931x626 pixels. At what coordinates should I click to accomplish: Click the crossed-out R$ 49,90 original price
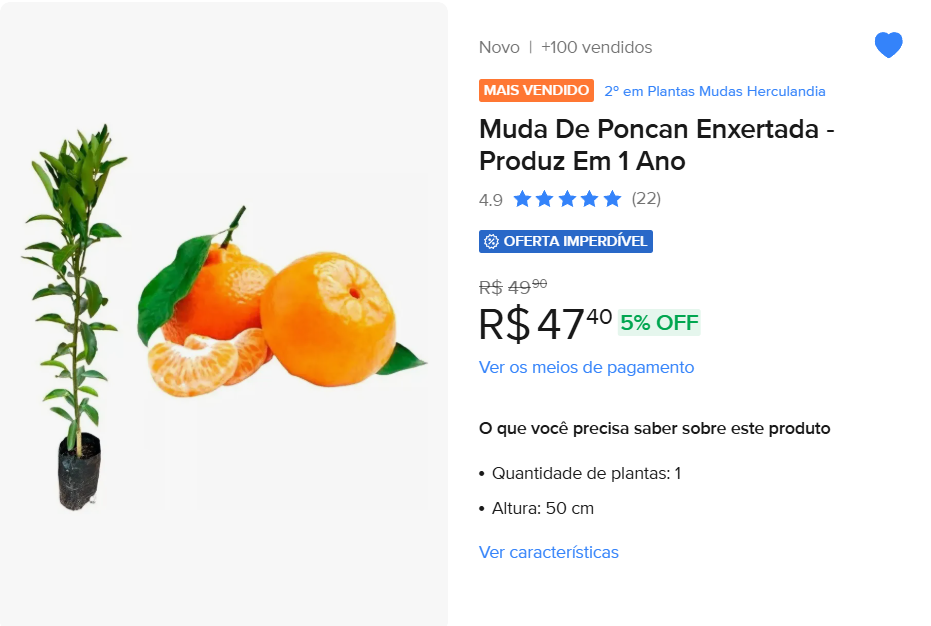pyautogui.click(x=513, y=287)
